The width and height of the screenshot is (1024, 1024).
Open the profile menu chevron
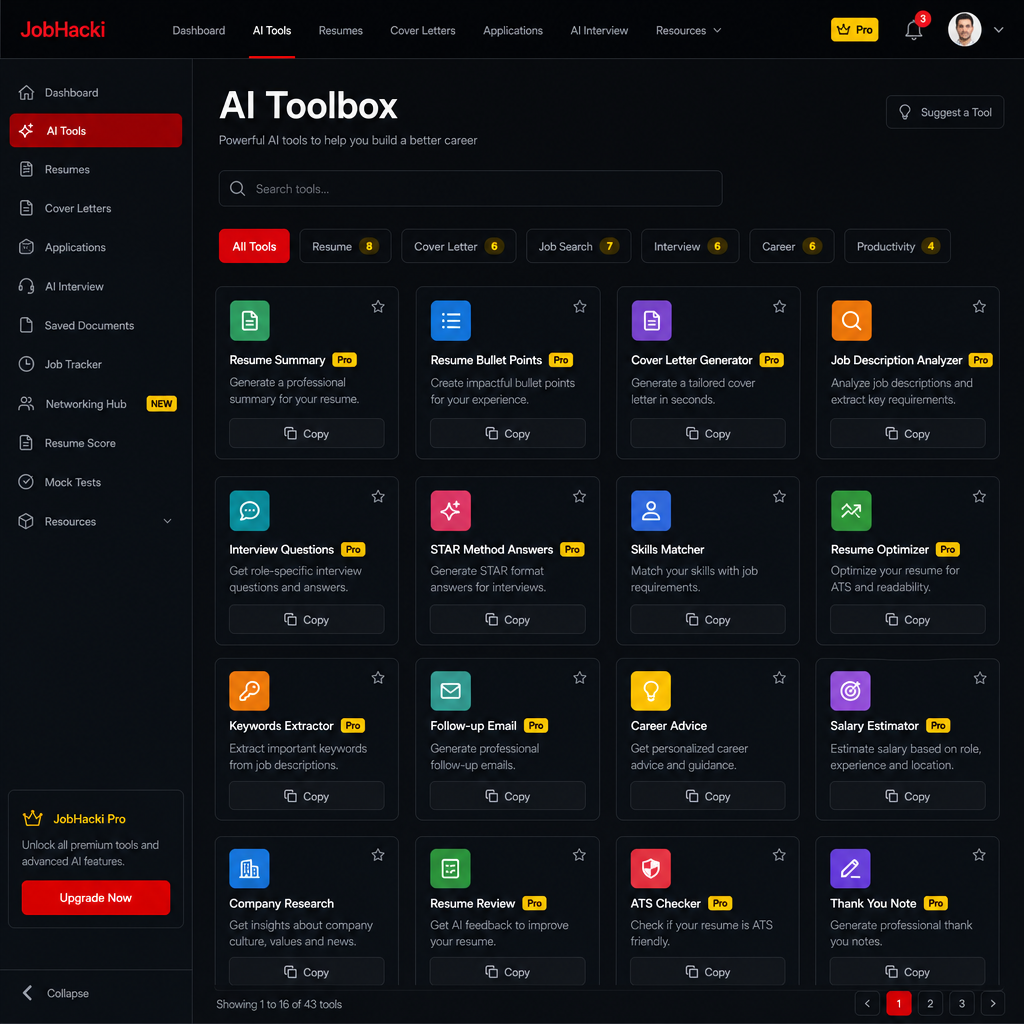pyautogui.click(x=998, y=30)
